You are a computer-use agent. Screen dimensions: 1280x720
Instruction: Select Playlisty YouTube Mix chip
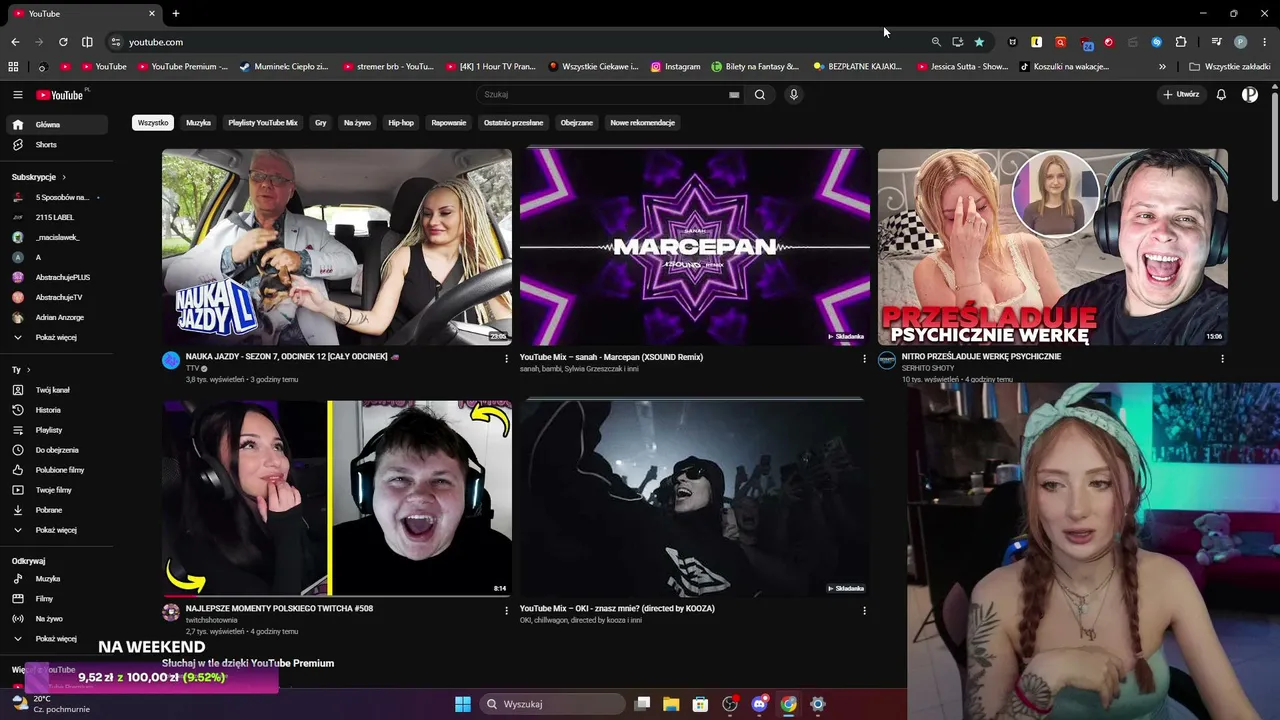click(x=263, y=123)
